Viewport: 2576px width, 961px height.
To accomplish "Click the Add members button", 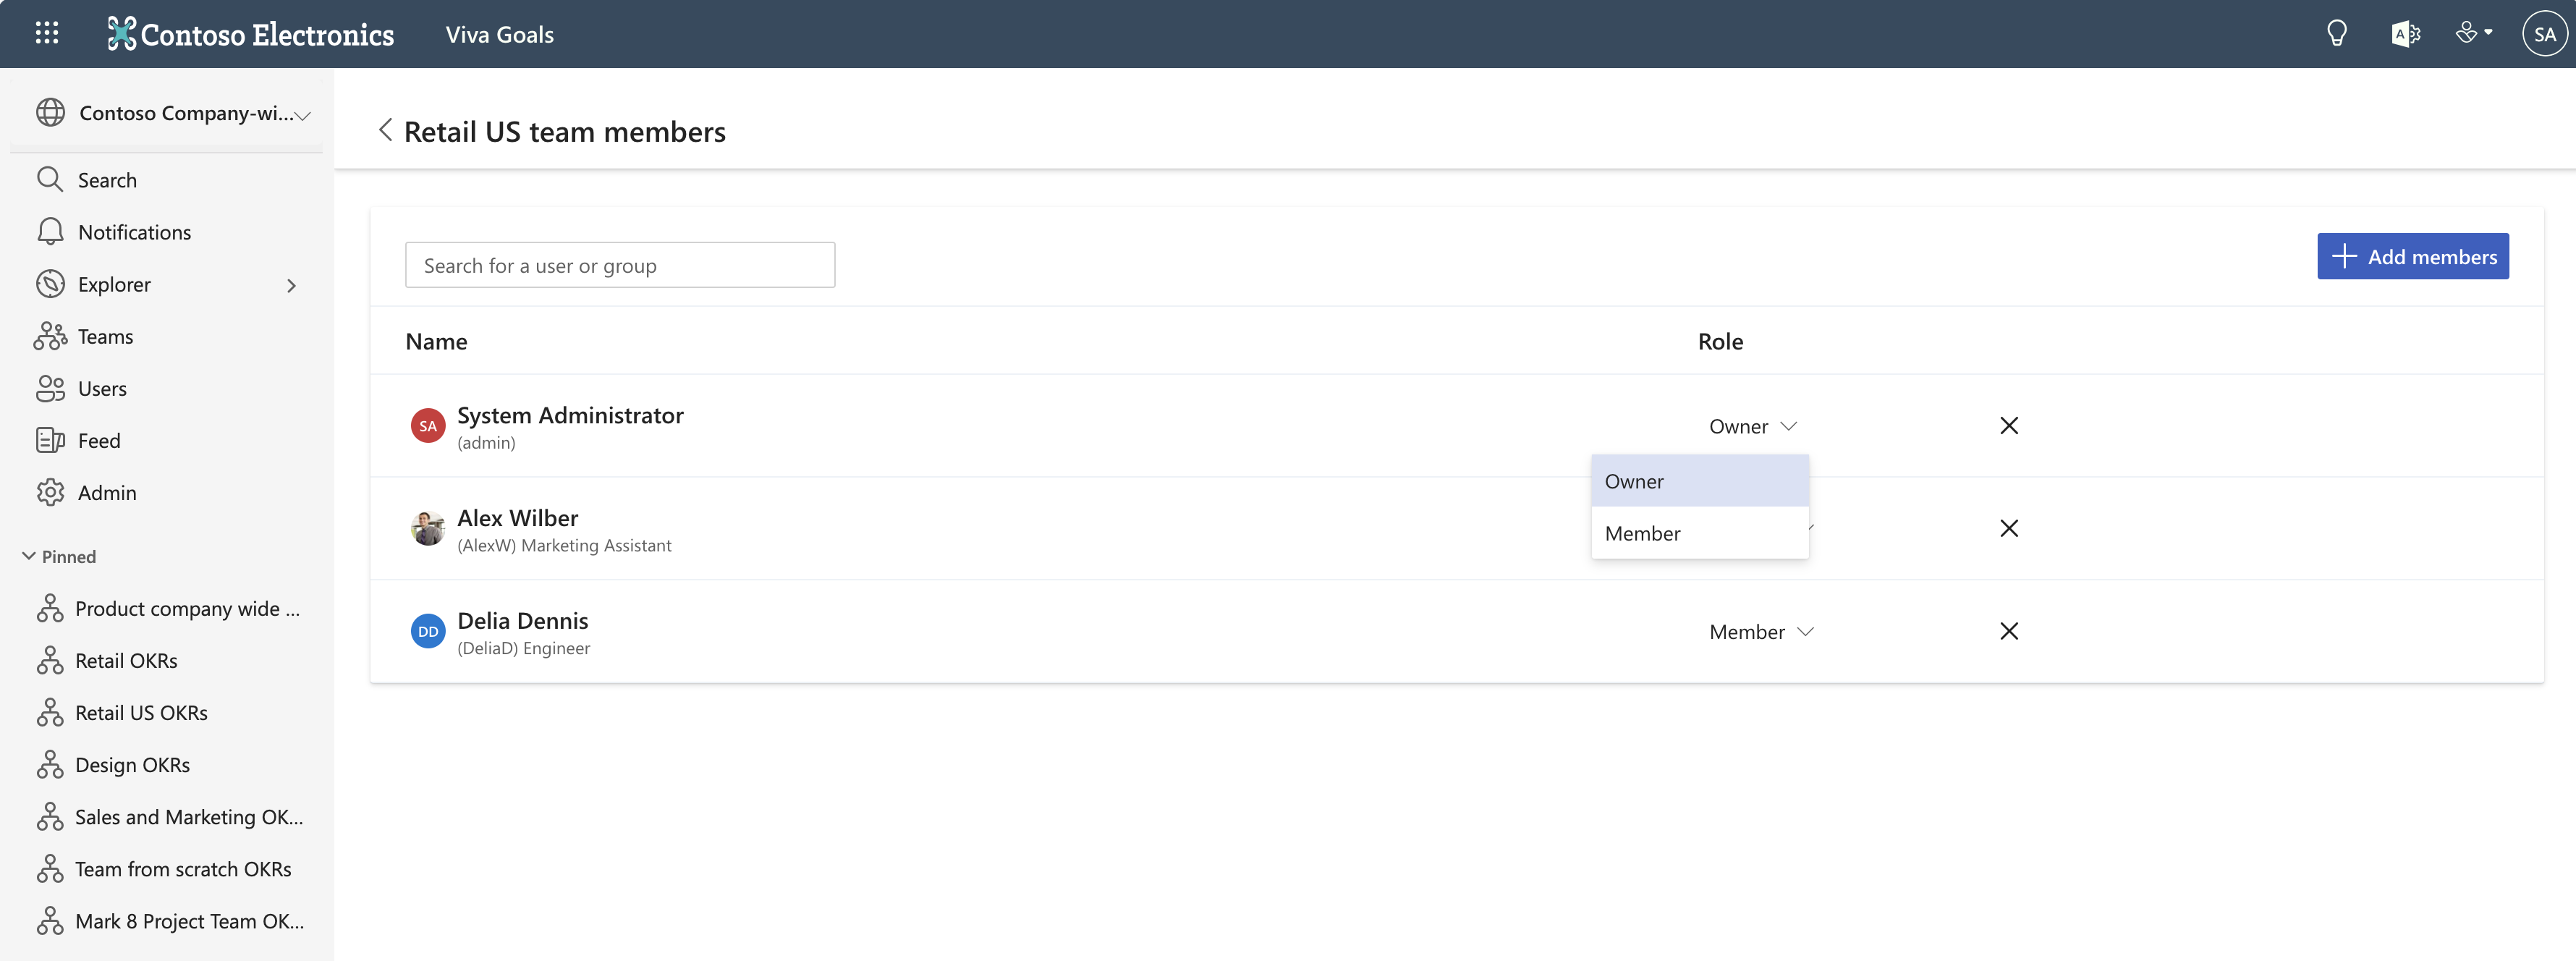I will [x=2412, y=256].
